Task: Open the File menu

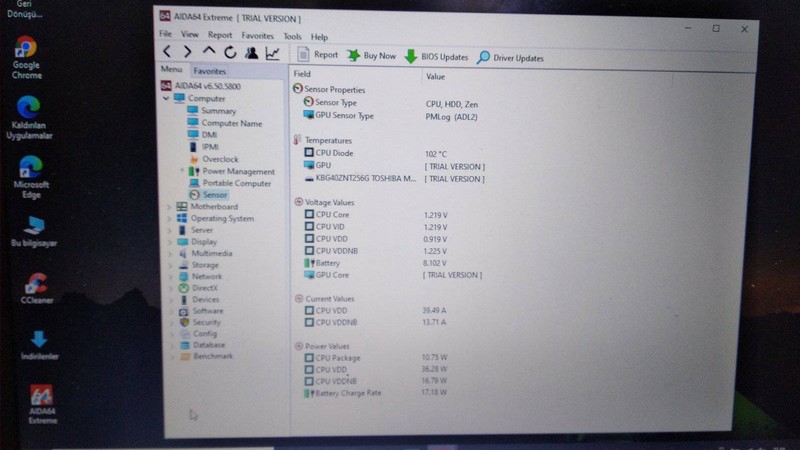Action: [165, 34]
